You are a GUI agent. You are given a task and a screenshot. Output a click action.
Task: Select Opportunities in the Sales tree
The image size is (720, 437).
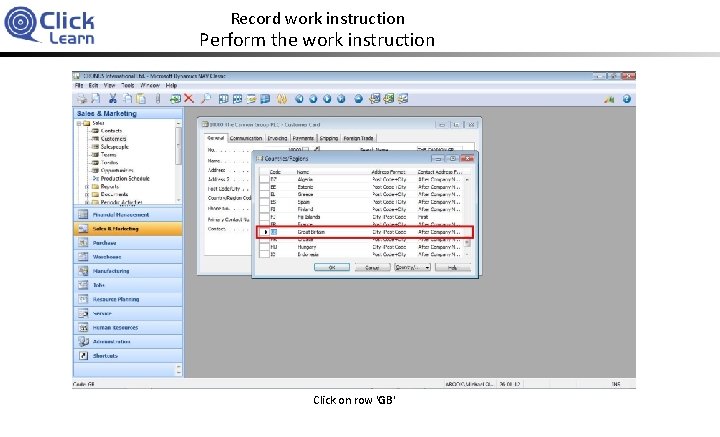coord(117,170)
